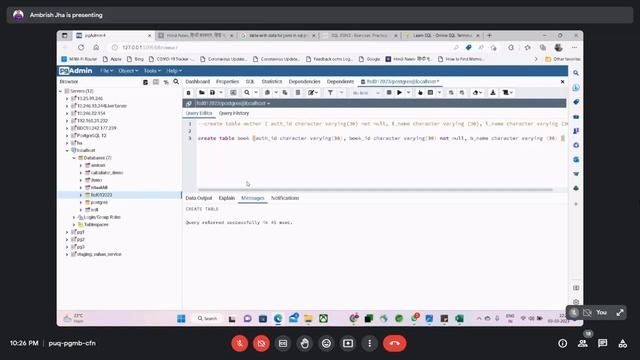Raise hand in the meeting
Image resolution: width=640 pixels, height=360 pixels.
(x=304, y=343)
